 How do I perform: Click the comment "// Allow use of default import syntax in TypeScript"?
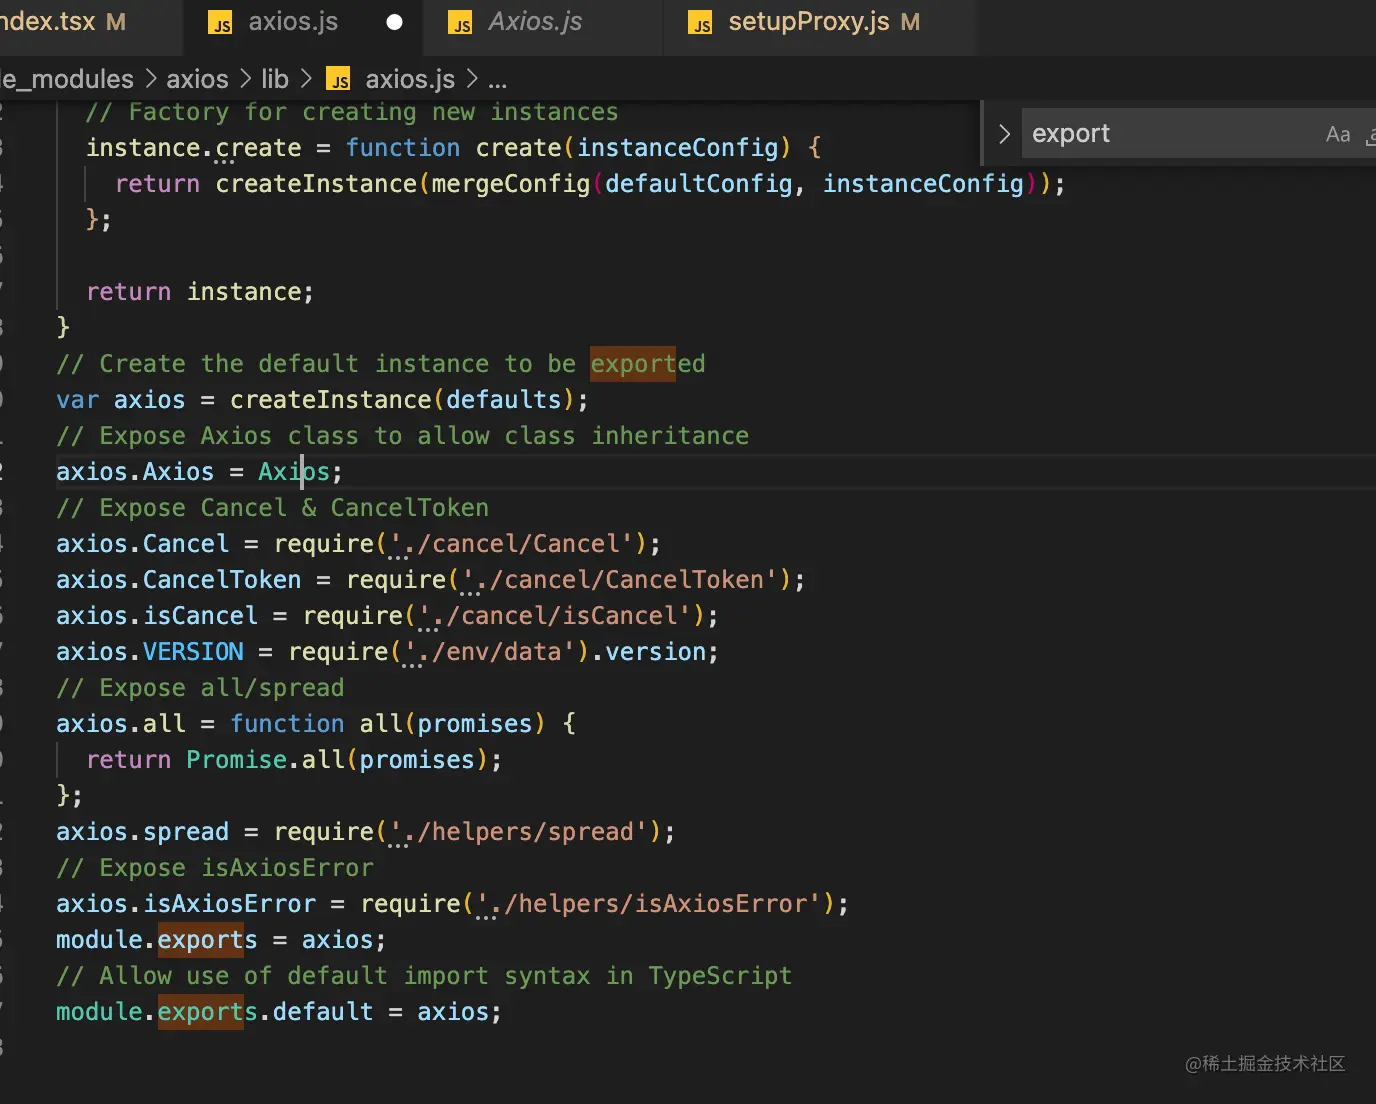pos(424,976)
